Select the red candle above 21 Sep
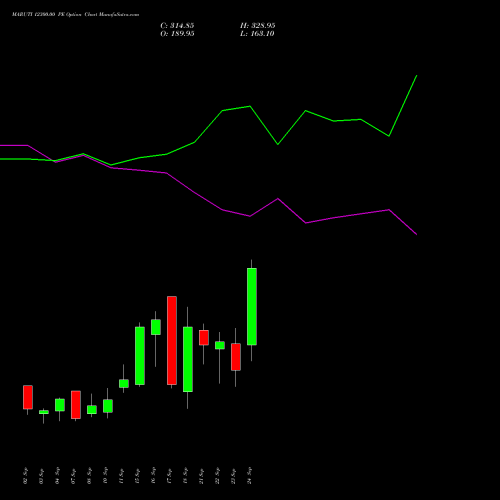Image resolution: width=500 pixels, height=500 pixels. tap(204, 338)
